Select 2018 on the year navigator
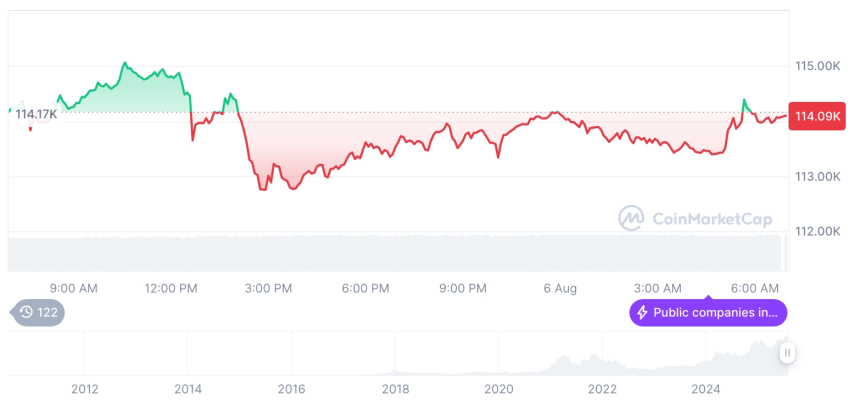Image resolution: width=860 pixels, height=401 pixels. 395,388
